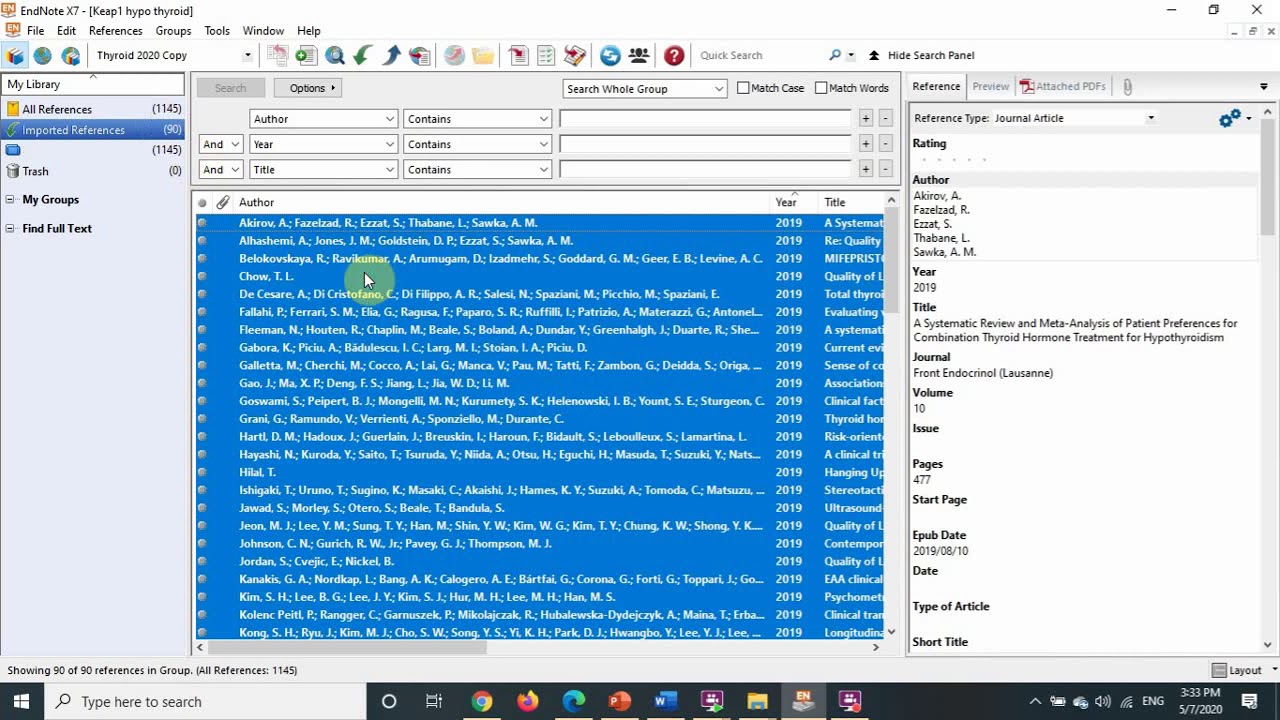Open Firefox from the taskbar

tap(527, 701)
